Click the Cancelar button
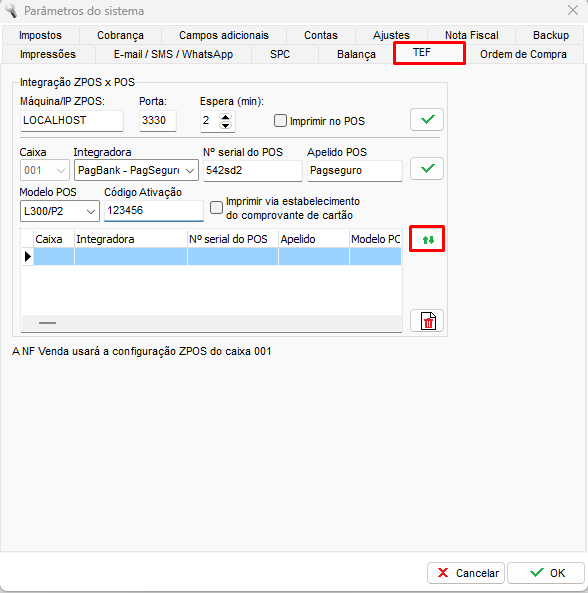The width and height of the screenshot is (588, 593). click(x=466, y=573)
